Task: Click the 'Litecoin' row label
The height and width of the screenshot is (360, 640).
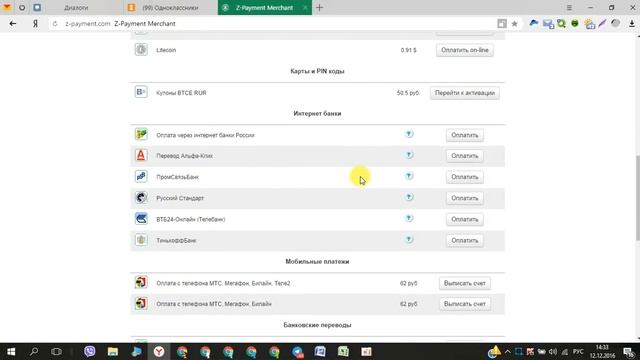Action: coord(166,50)
